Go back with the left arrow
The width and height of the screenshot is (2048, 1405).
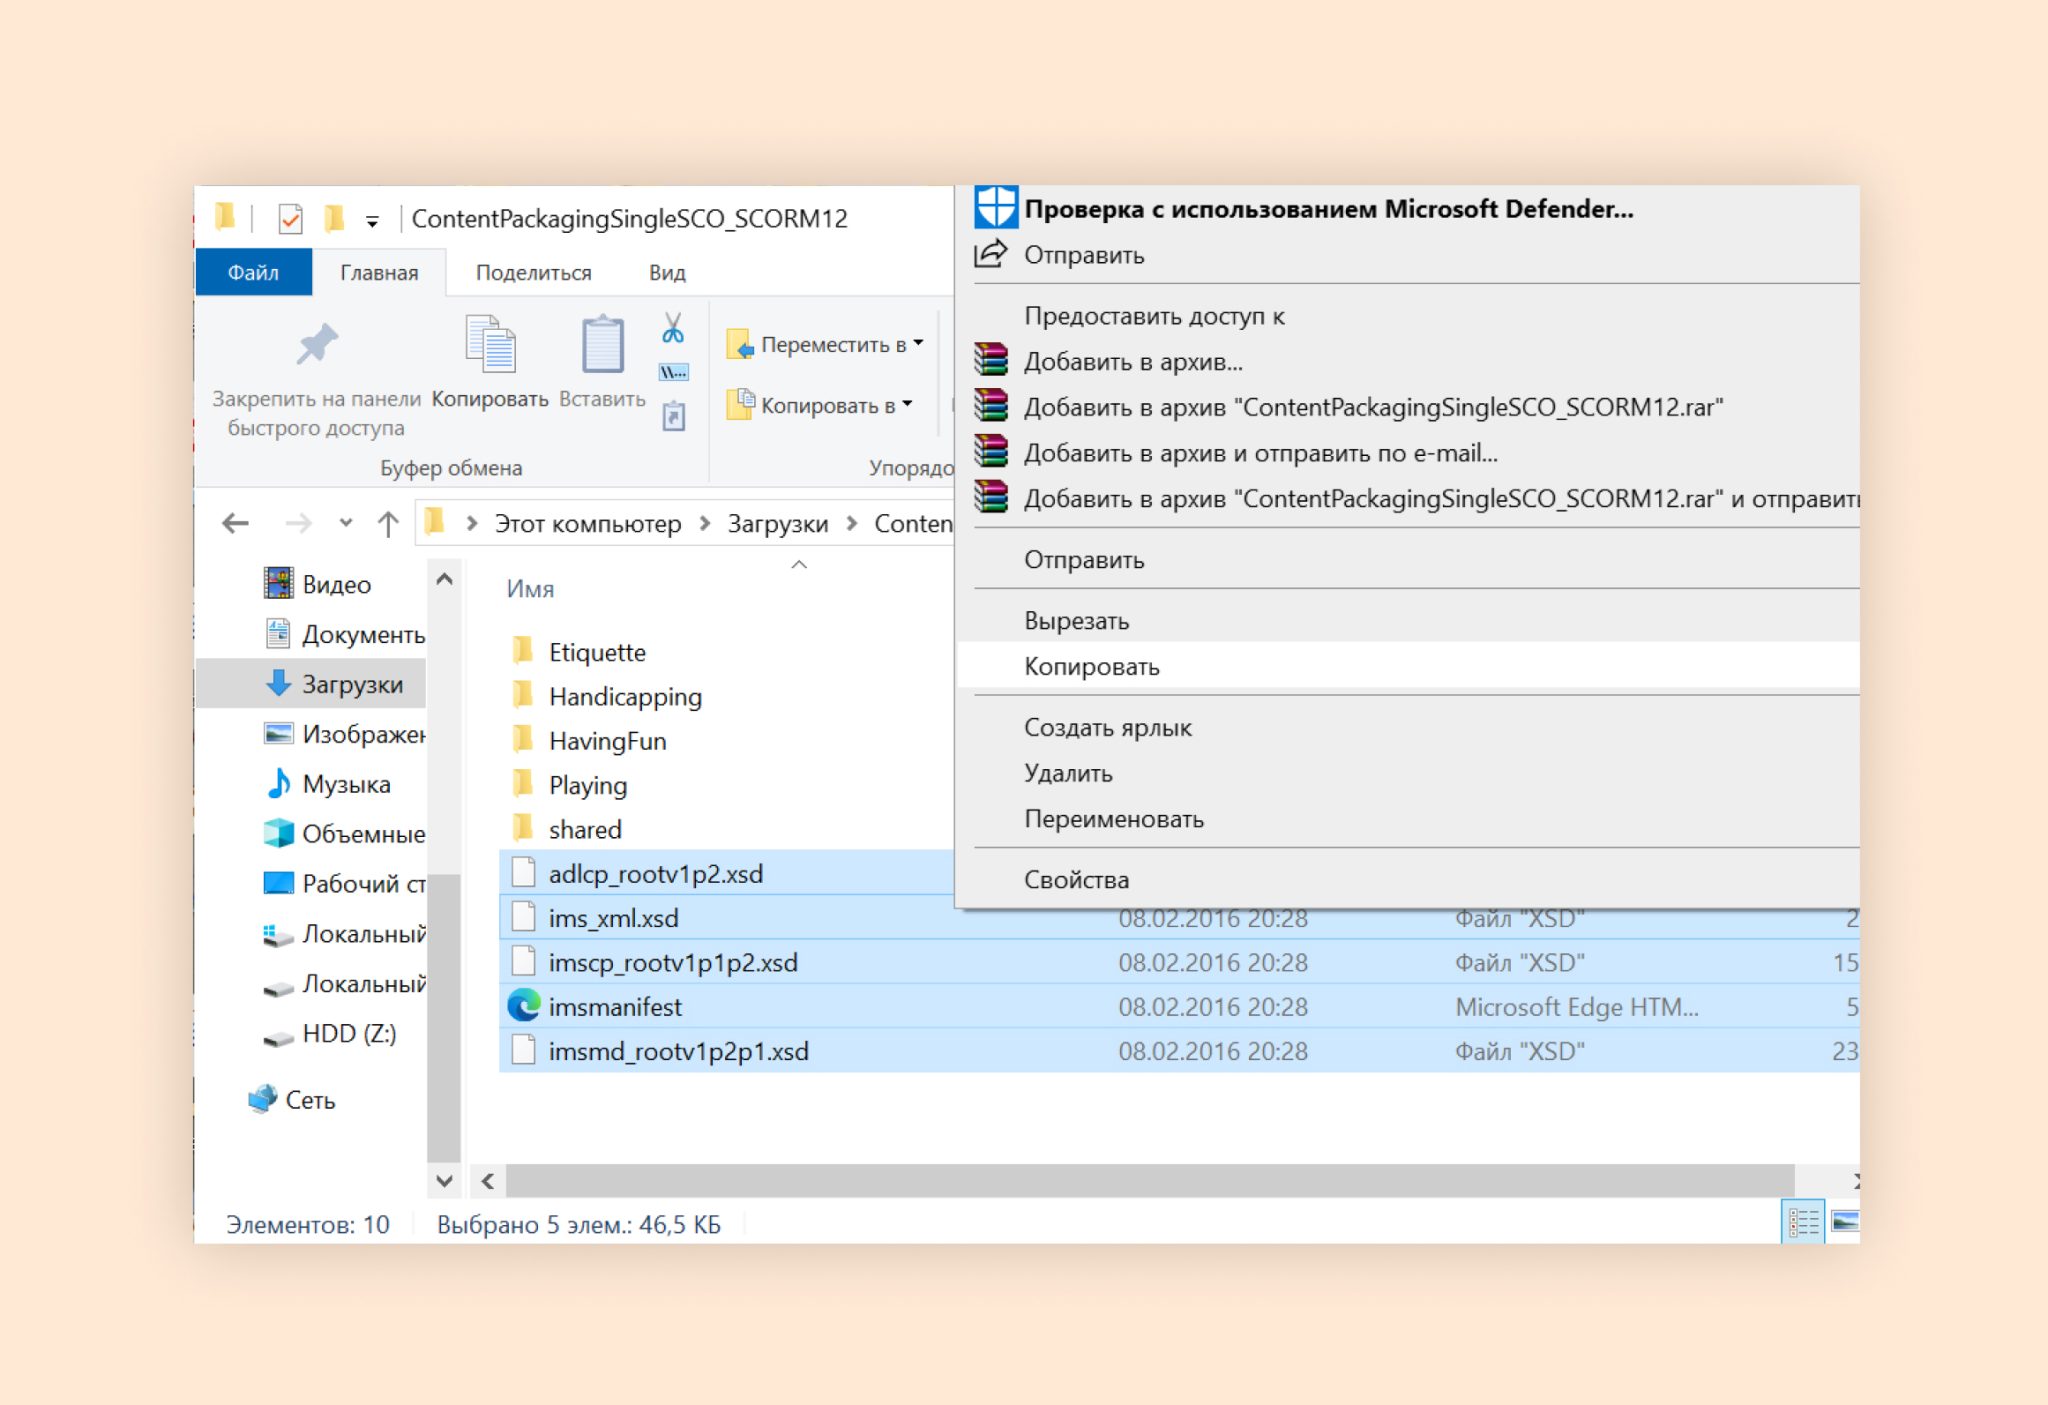pos(236,523)
